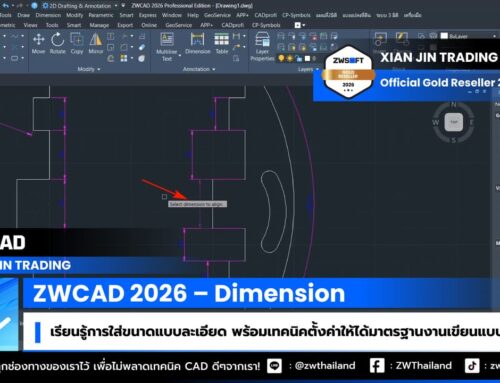This screenshot has height=383, width=500.
Task: Open the Window menu
Action: pyautogui.click(x=172, y=15)
